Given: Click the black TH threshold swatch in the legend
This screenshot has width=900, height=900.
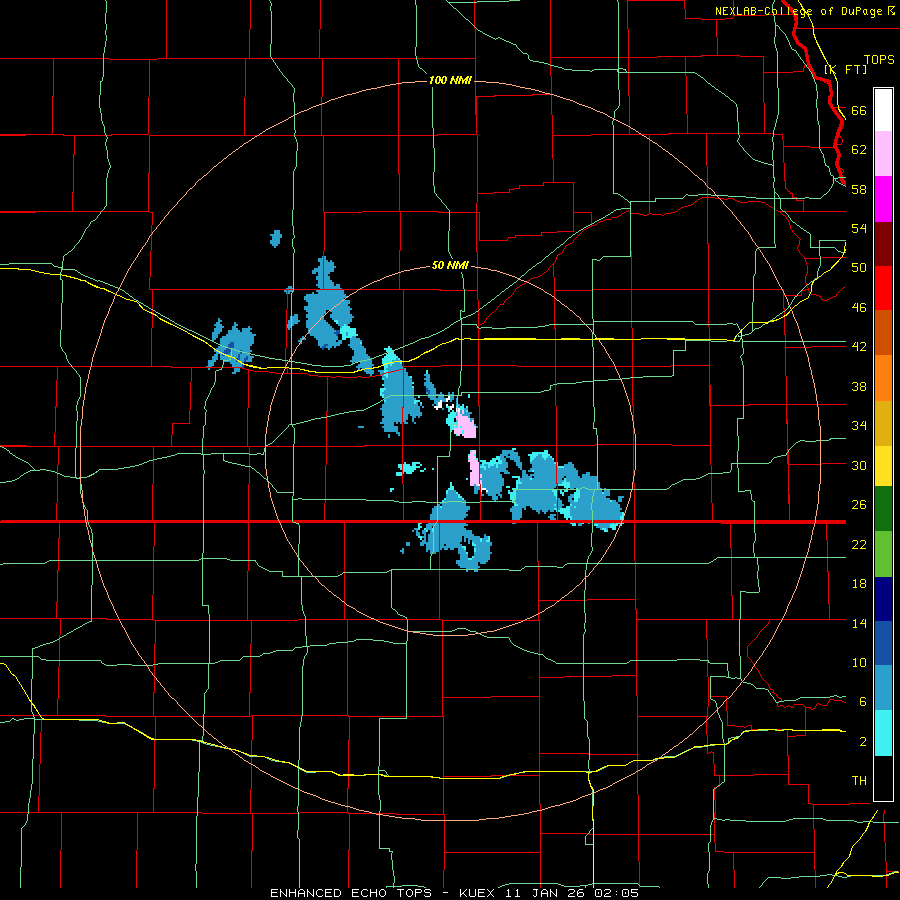Looking at the screenshot, I should click(x=883, y=778).
